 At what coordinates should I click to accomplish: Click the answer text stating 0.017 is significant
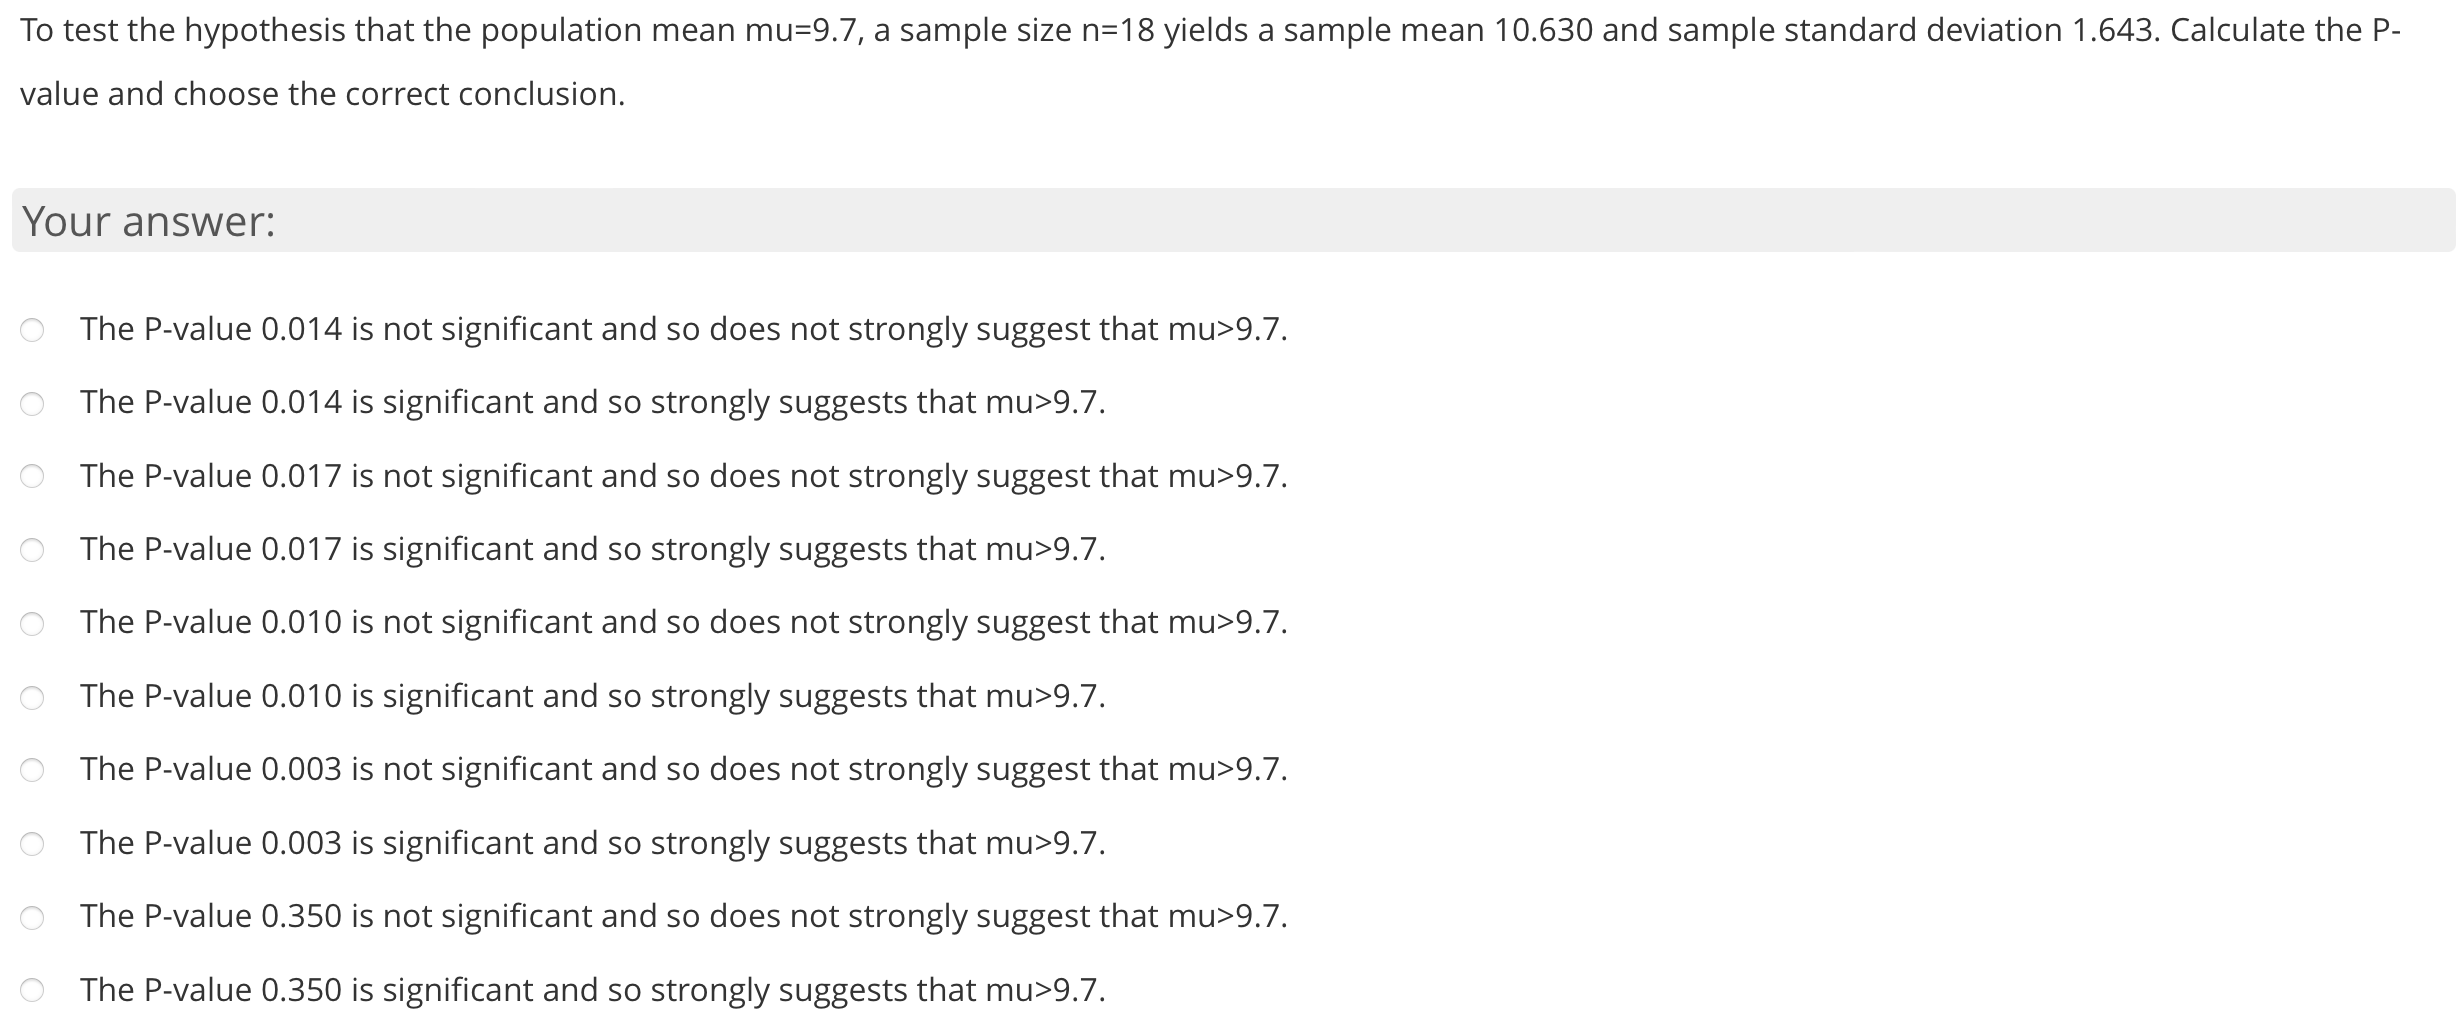[x=592, y=549]
